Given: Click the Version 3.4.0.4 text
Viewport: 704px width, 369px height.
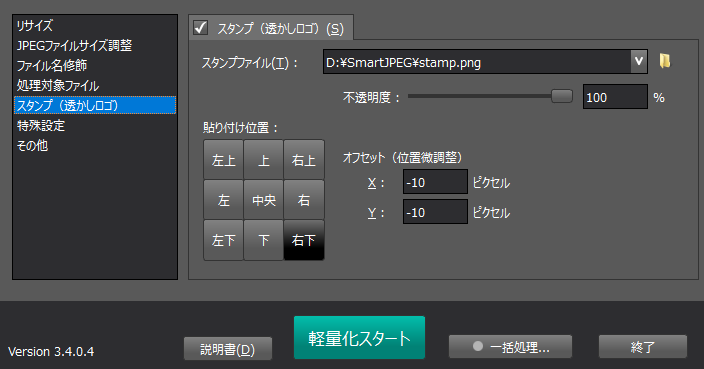Looking at the screenshot, I should [x=51, y=351].
